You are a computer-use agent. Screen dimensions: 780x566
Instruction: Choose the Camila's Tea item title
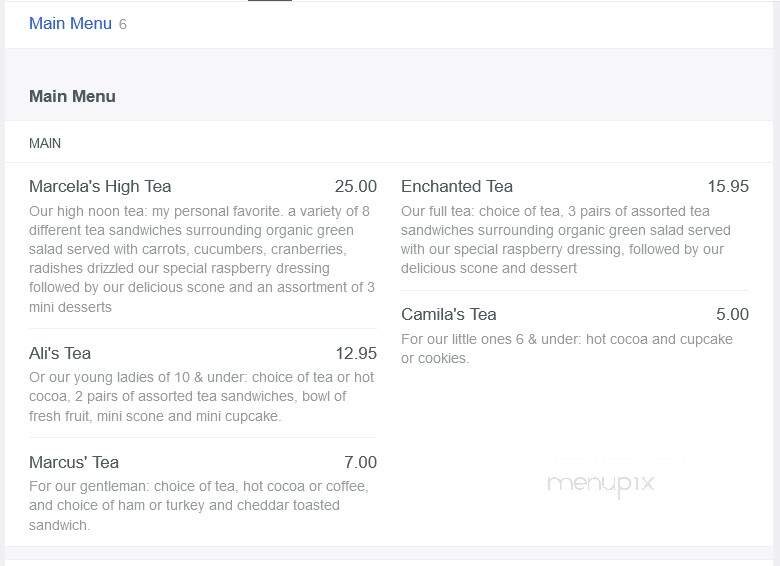[x=449, y=314]
